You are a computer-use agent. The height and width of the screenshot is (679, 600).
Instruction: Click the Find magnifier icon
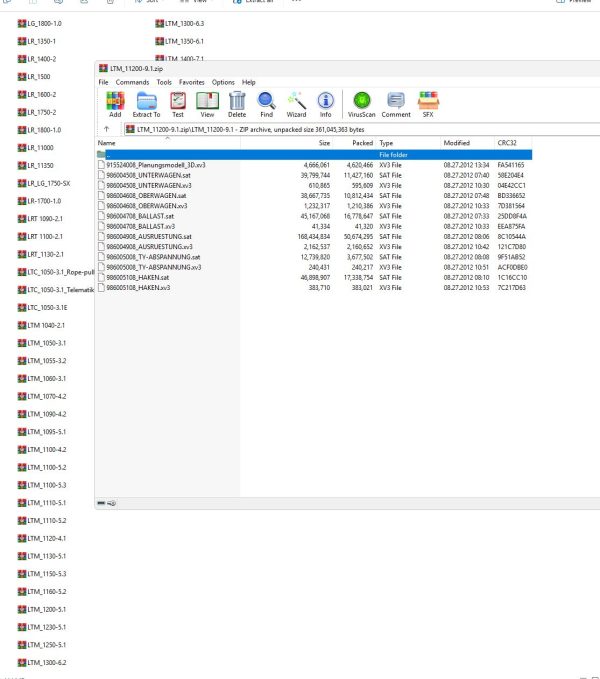click(x=266, y=105)
